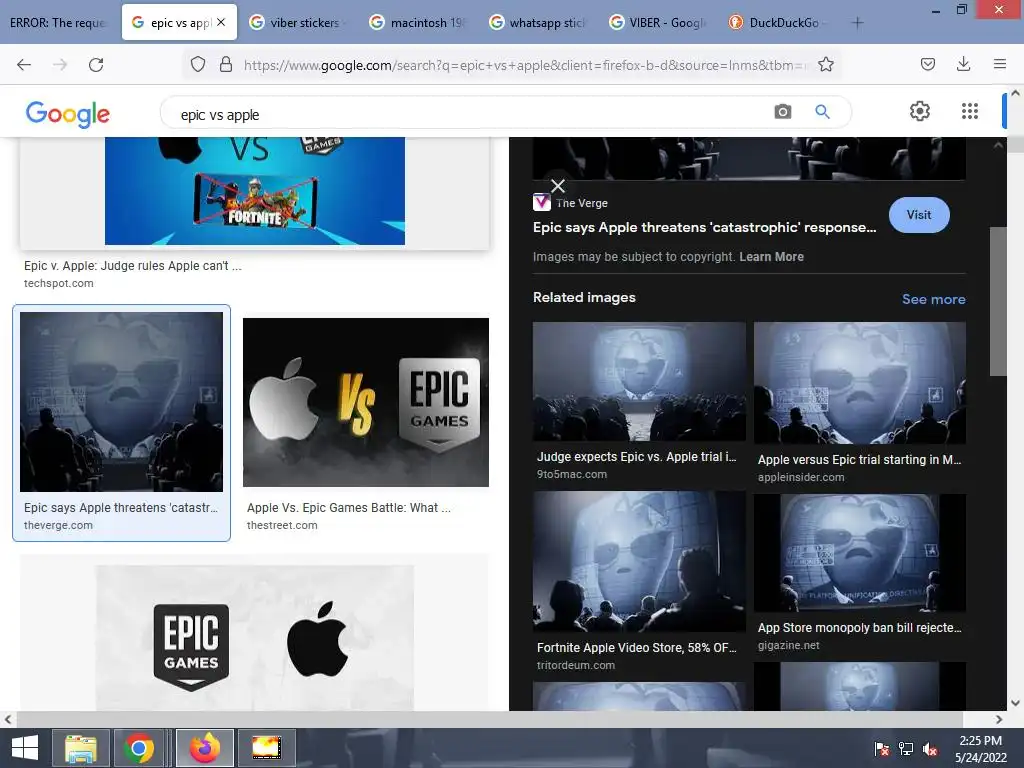Open the tracking protection shield
Image resolution: width=1024 pixels, height=768 pixels.
point(198,64)
